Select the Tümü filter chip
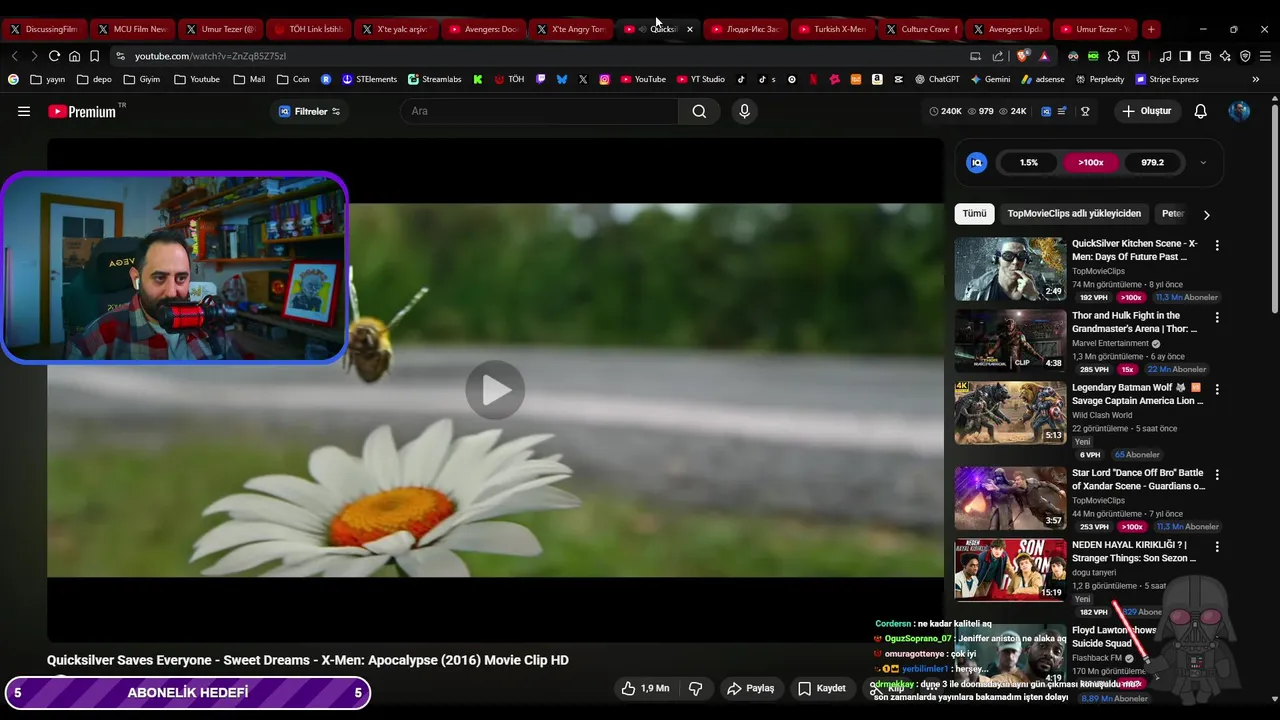 [974, 213]
